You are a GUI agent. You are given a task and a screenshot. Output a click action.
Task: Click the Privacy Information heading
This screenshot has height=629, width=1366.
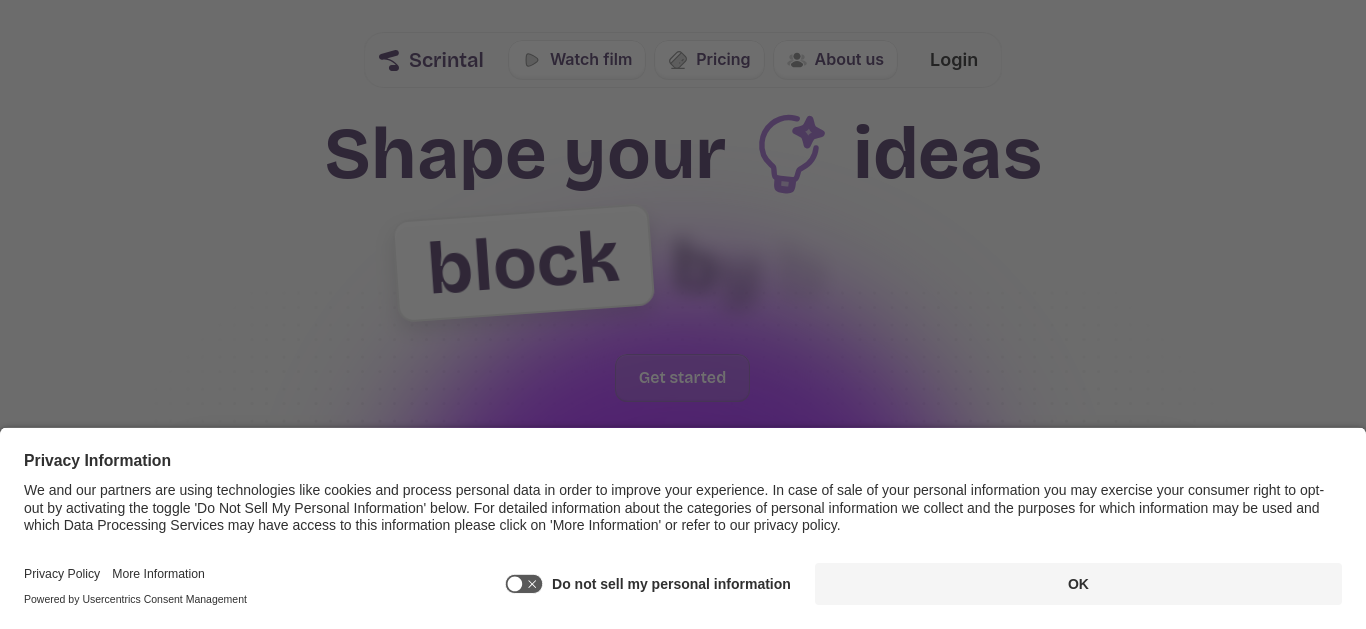coord(97,461)
